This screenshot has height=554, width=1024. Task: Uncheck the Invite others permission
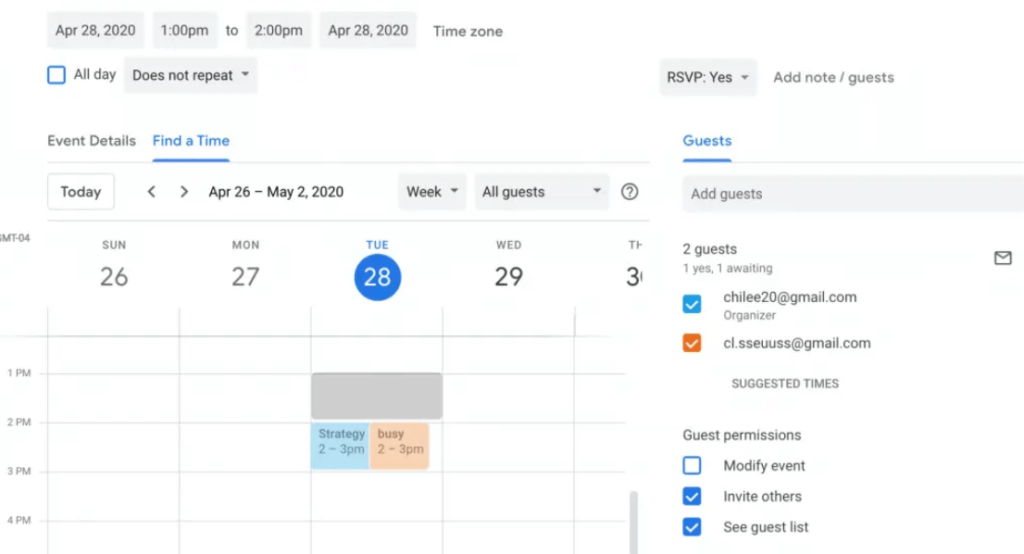(692, 496)
